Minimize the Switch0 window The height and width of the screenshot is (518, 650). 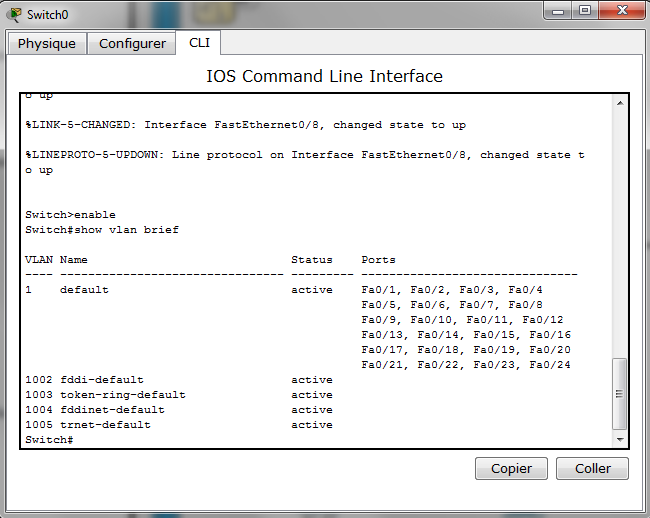click(x=558, y=11)
